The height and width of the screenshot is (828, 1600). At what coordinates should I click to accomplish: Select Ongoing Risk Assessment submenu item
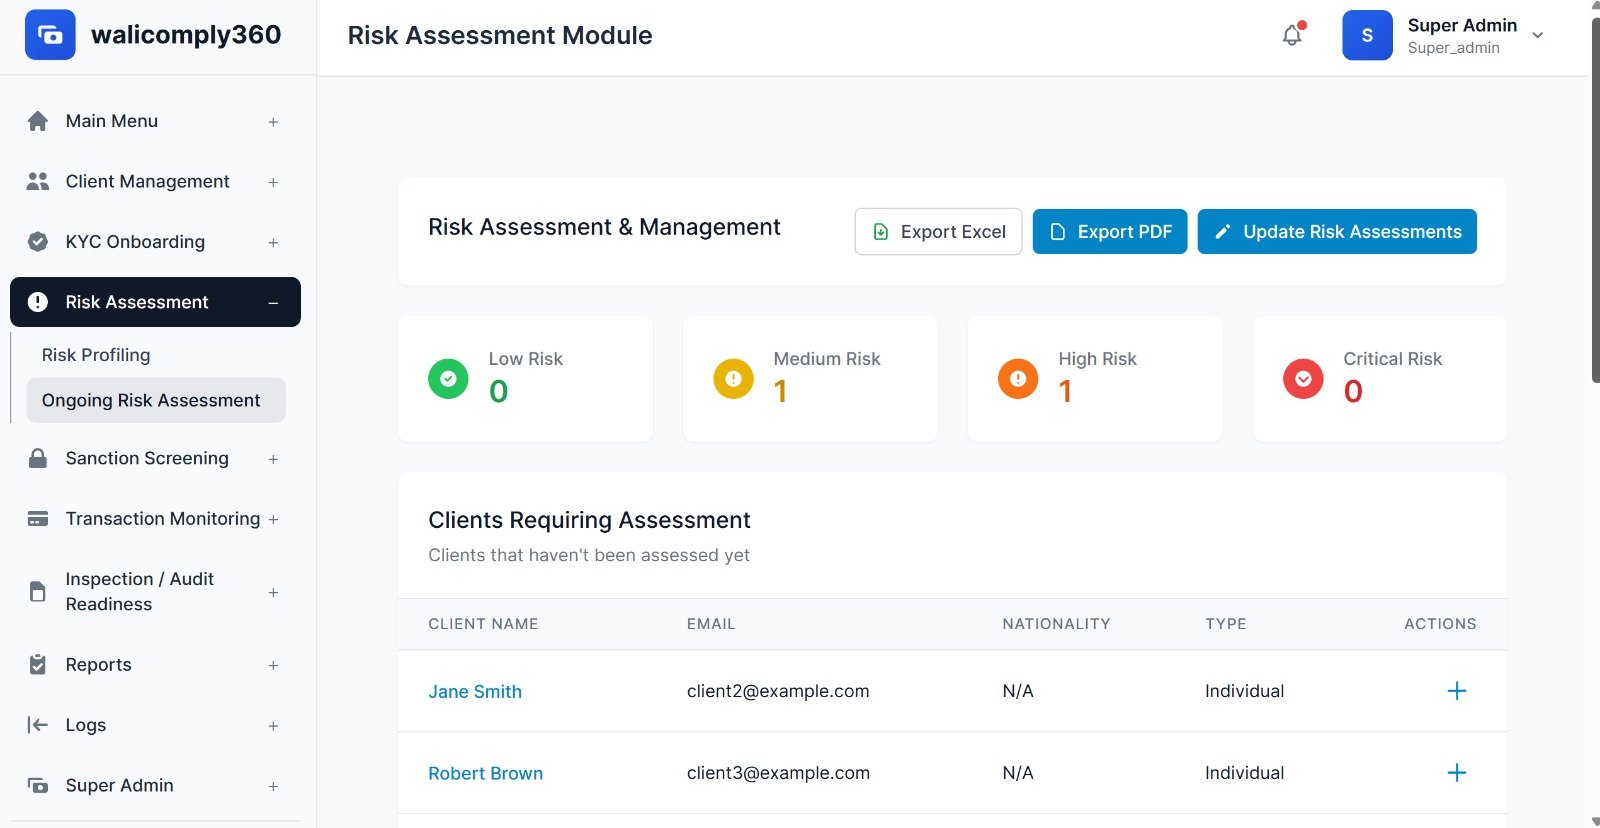pyautogui.click(x=151, y=400)
